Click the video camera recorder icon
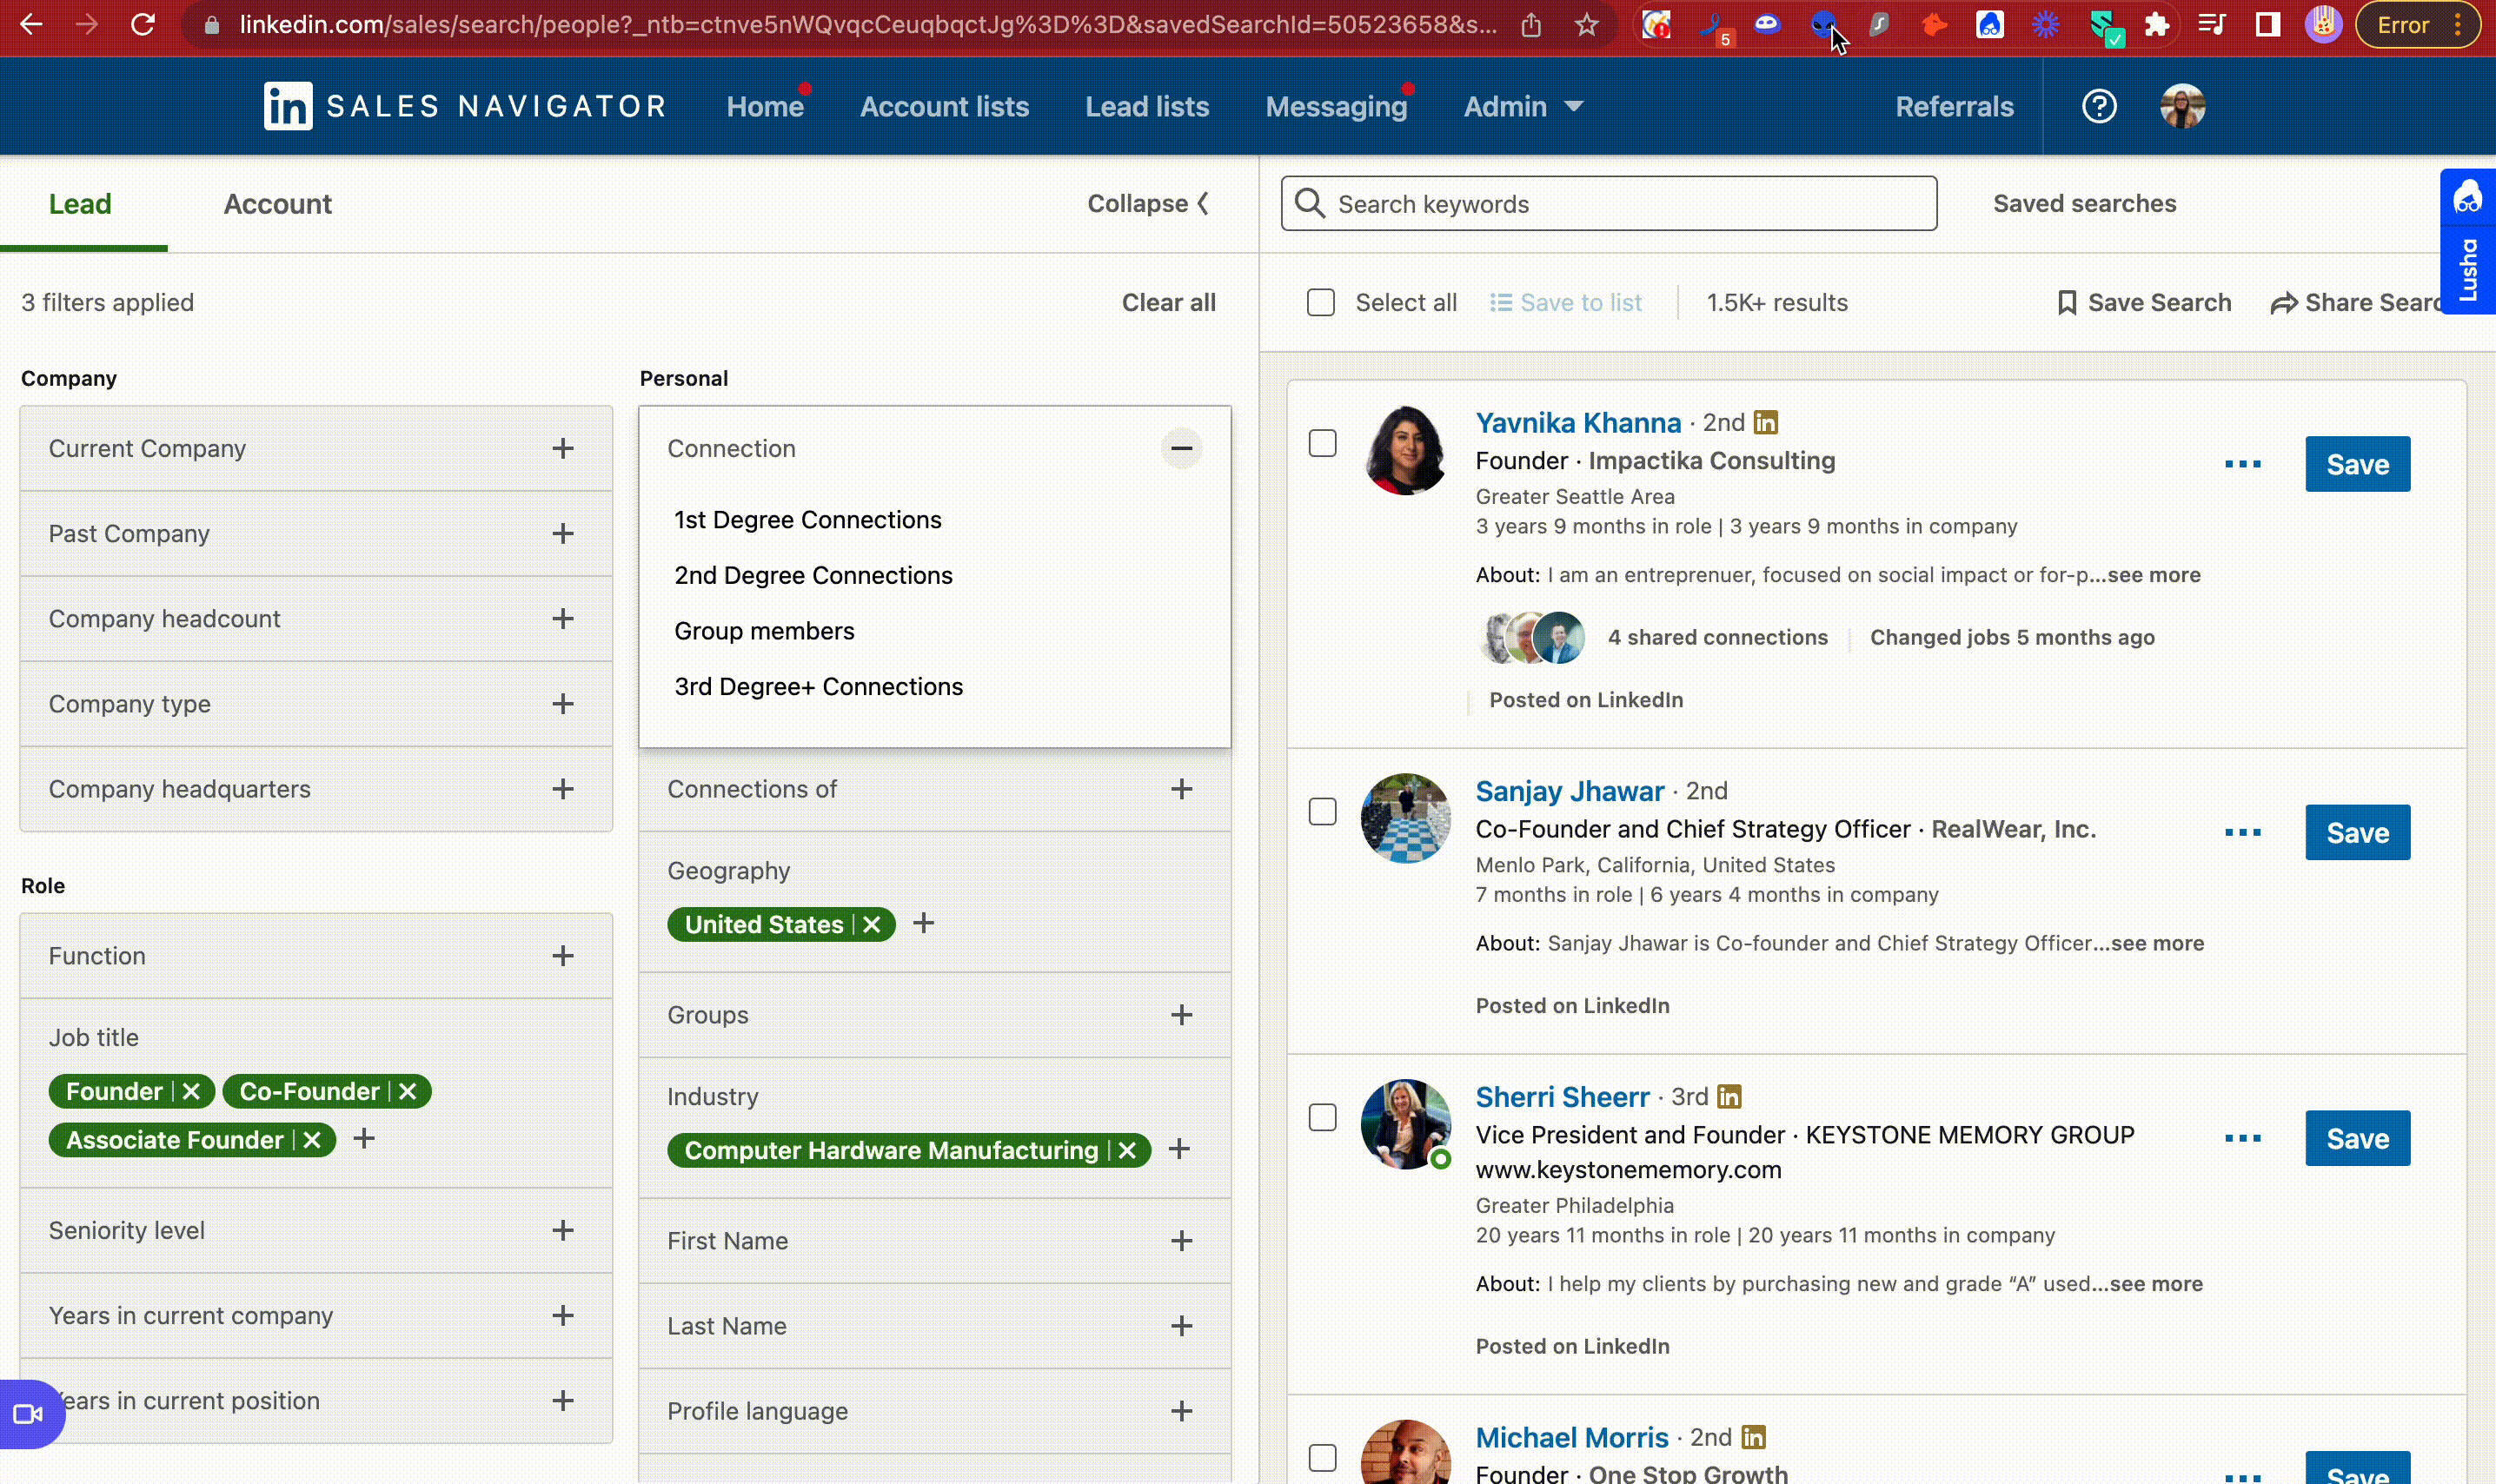 [x=28, y=1414]
